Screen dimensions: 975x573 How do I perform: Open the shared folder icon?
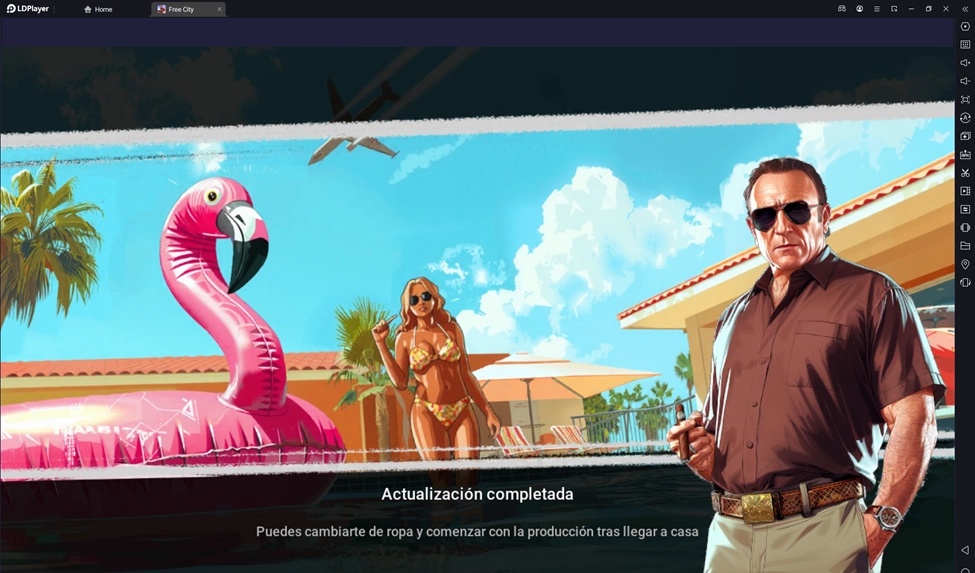point(965,246)
